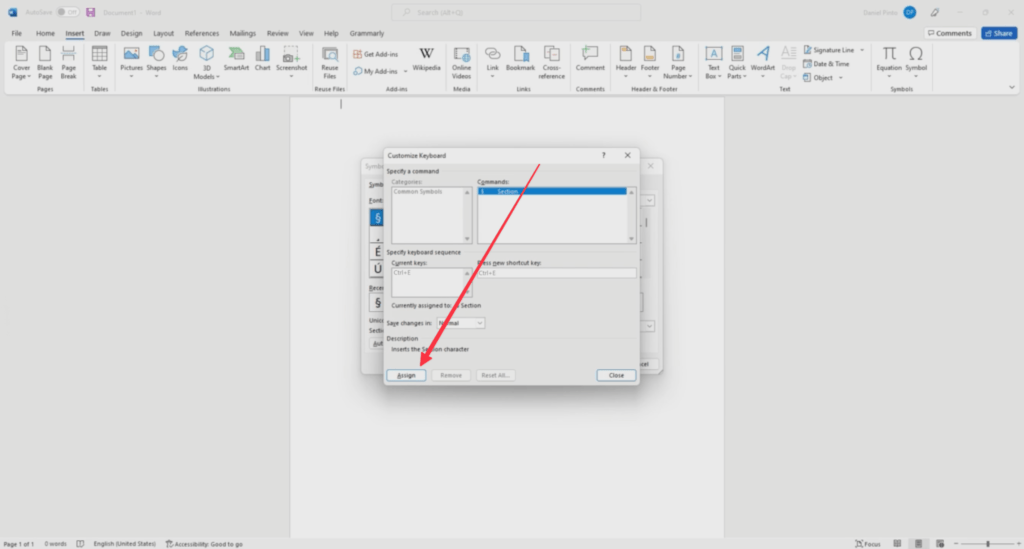Screen dimensions: 1024x549
Task: Insert a Bookmark
Action: click(520, 60)
